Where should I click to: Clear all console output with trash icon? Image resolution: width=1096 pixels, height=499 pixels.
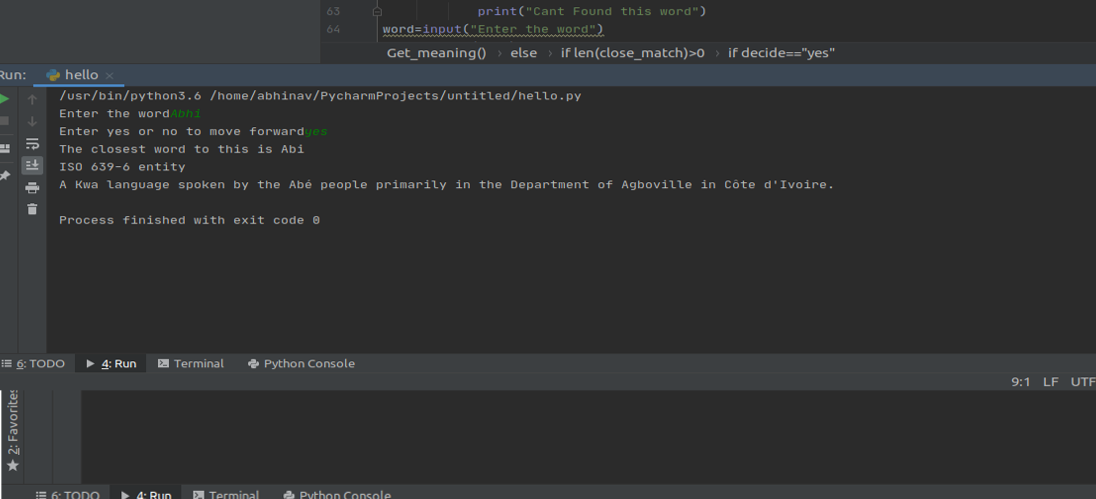32,209
